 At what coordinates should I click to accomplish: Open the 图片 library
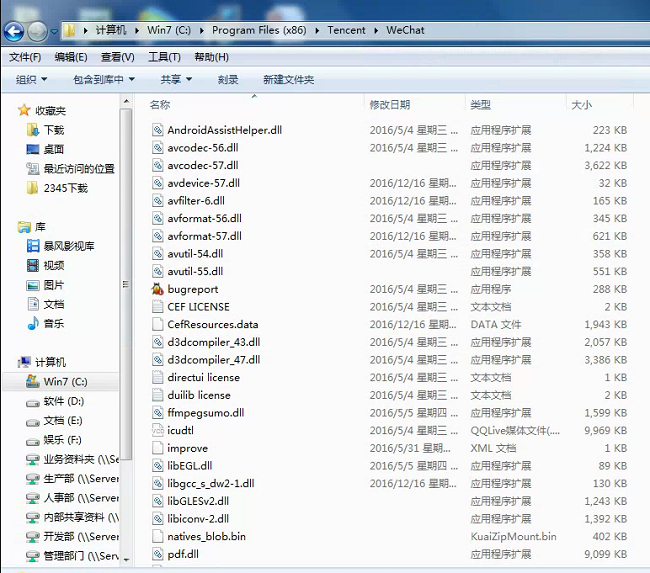[54, 285]
